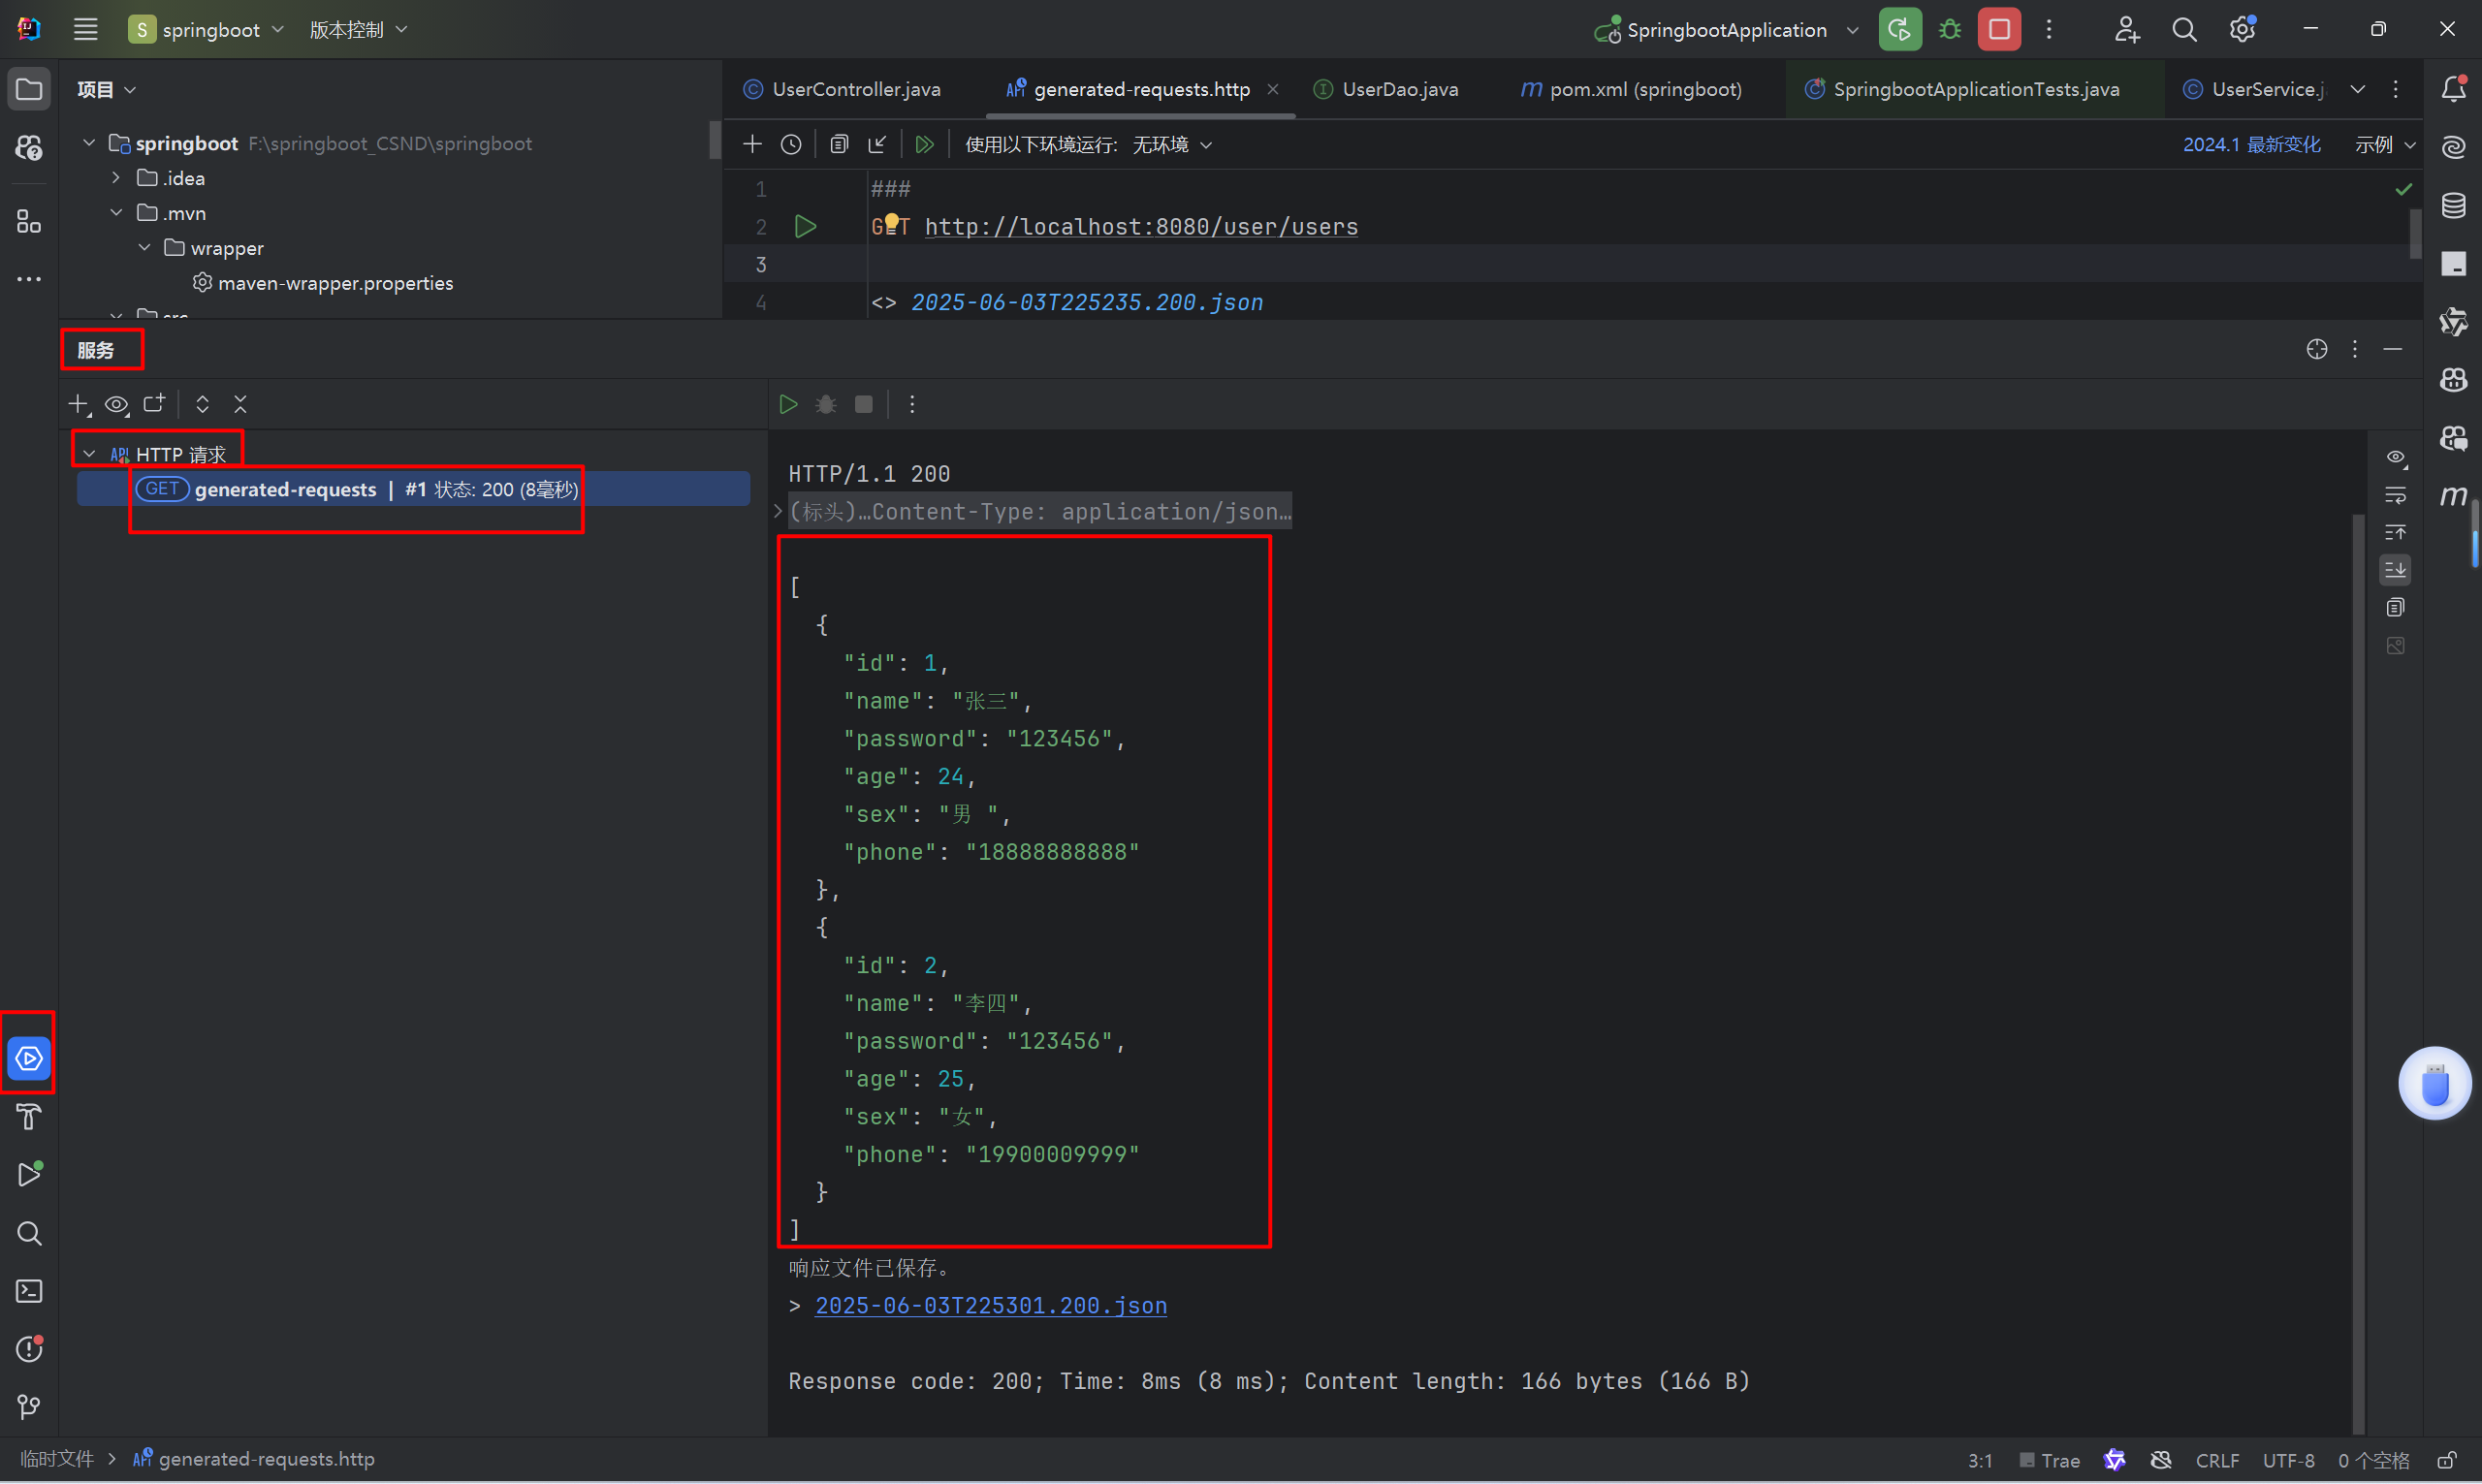Open Maven tool window icon
2482x1484 pixels.
coord(2453,496)
